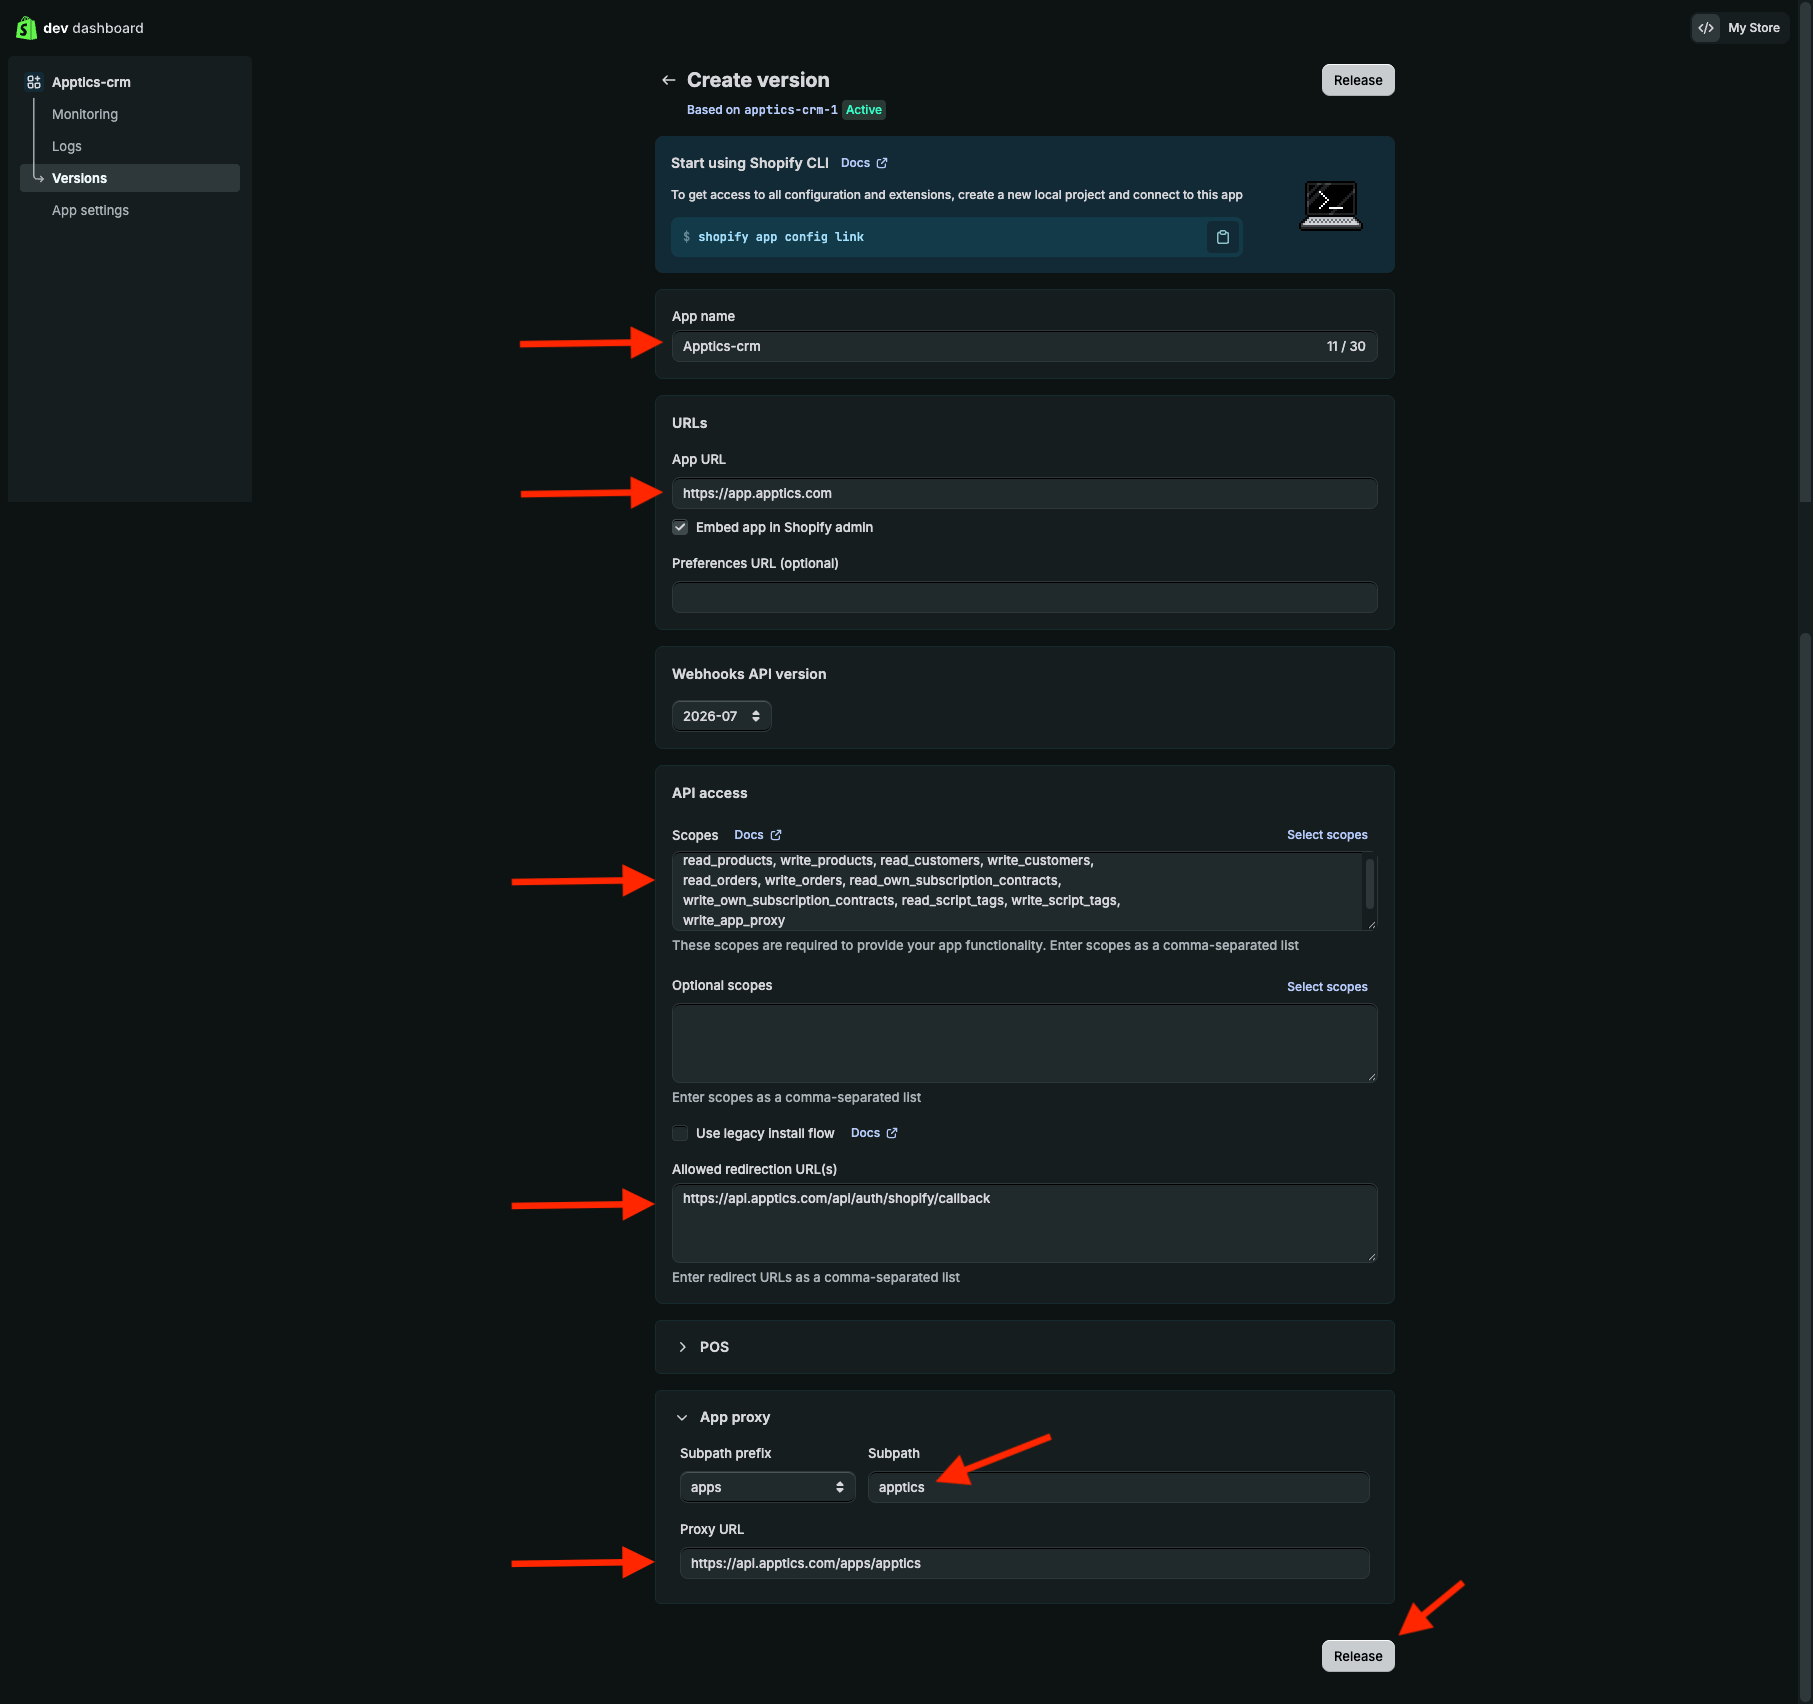Click the Scopes text area scrollbar

click(x=1370, y=885)
